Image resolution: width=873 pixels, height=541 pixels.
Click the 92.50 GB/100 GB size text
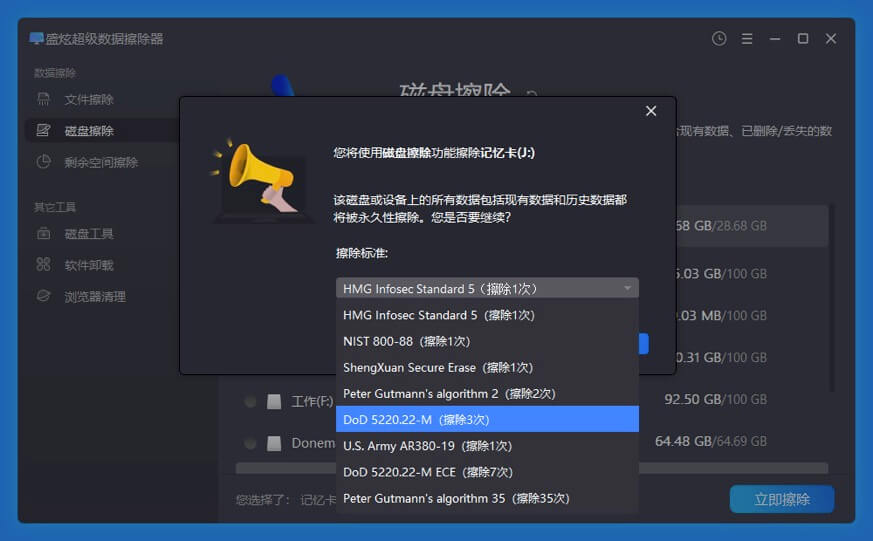pos(715,399)
